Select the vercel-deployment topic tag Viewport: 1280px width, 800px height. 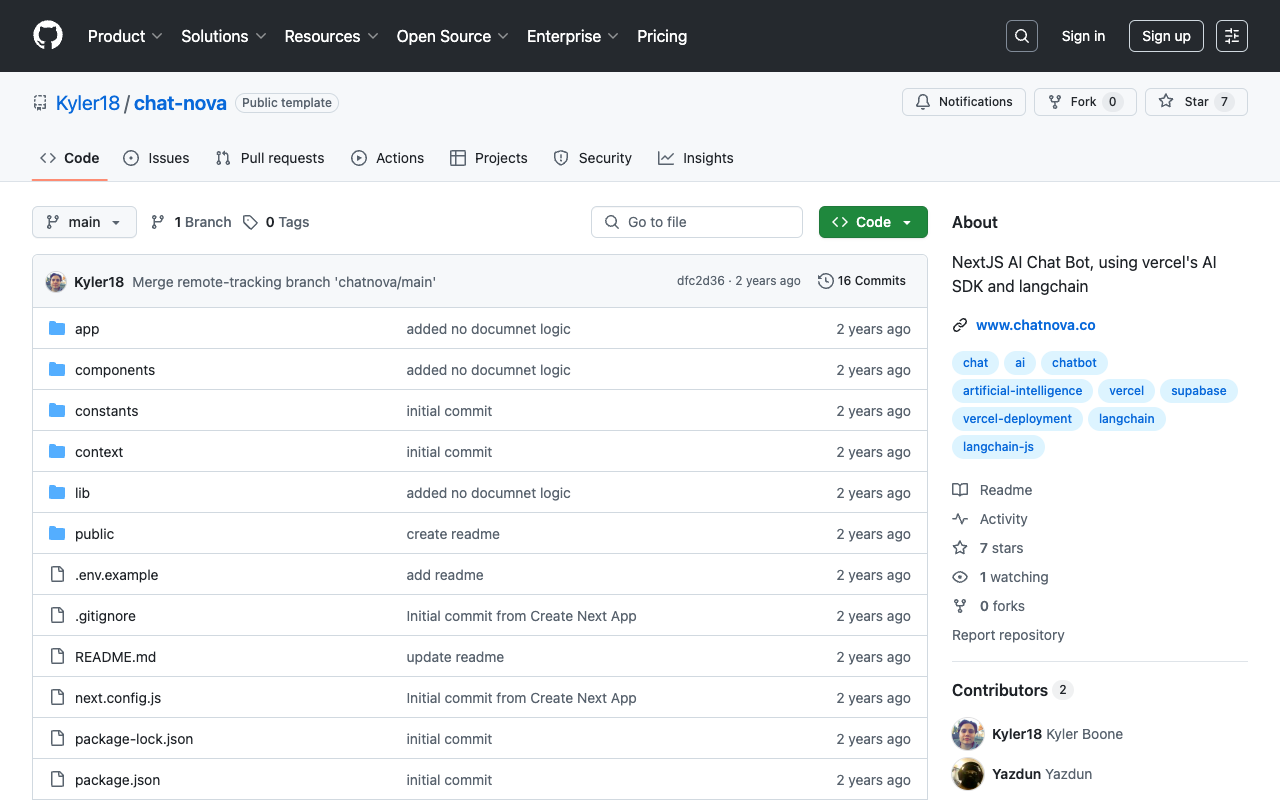pyautogui.click(x=1017, y=419)
